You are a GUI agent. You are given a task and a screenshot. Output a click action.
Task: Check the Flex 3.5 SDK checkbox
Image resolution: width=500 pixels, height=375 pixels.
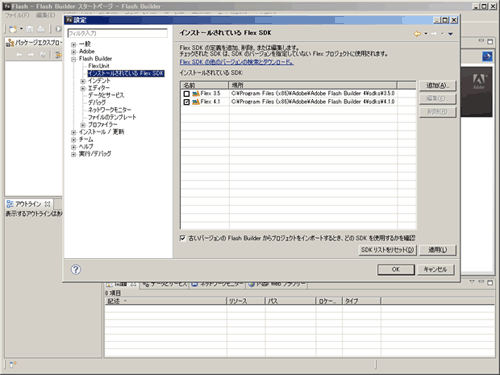pos(187,94)
